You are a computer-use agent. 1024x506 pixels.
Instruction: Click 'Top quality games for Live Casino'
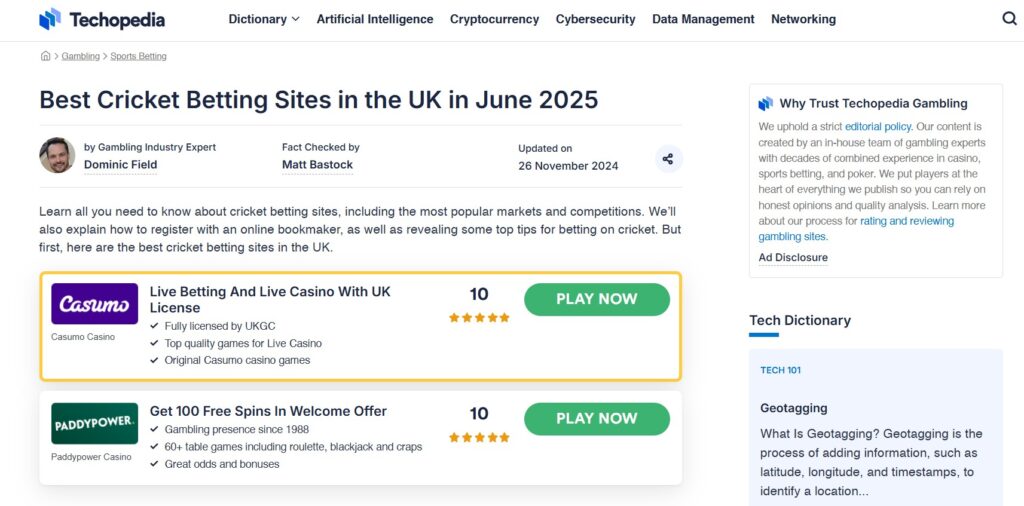point(243,343)
